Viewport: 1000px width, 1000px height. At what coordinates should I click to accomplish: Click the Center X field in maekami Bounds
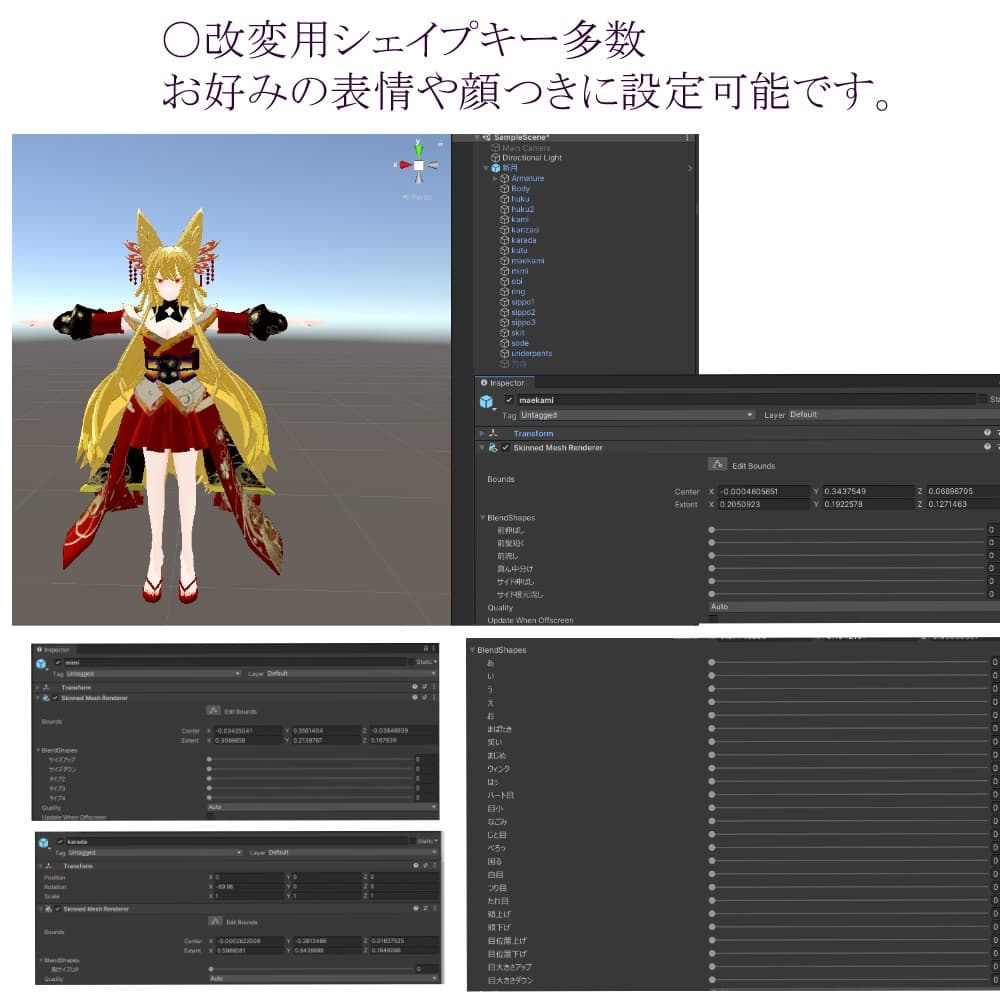pyautogui.click(x=763, y=491)
